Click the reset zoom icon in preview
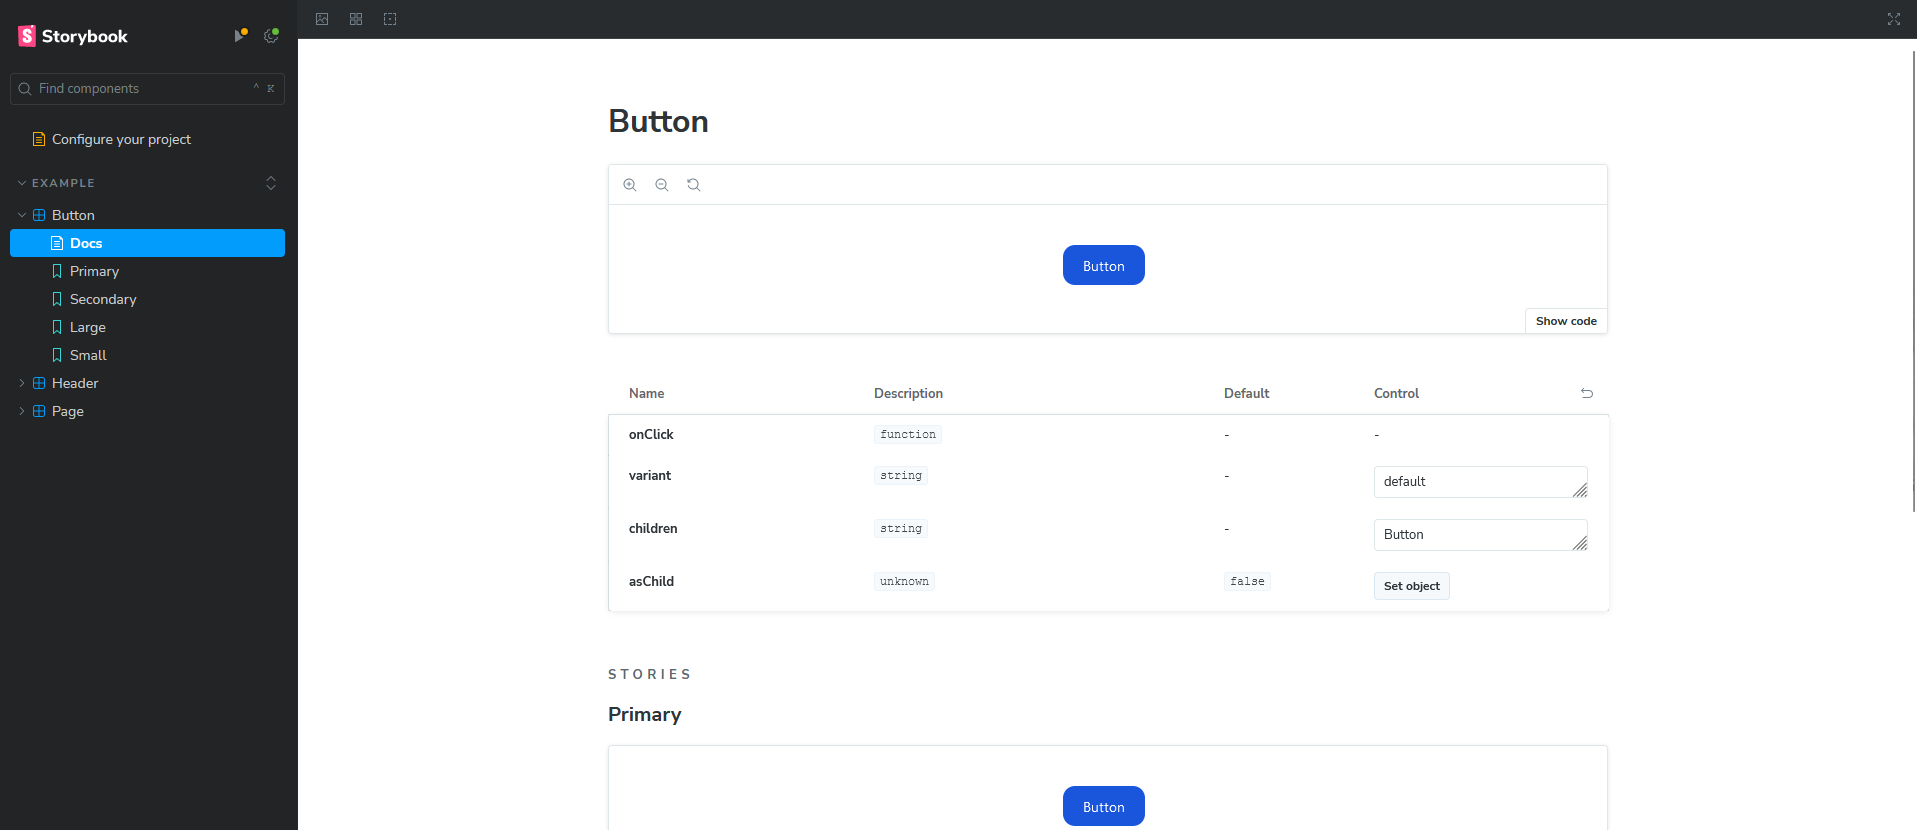 (x=694, y=185)
